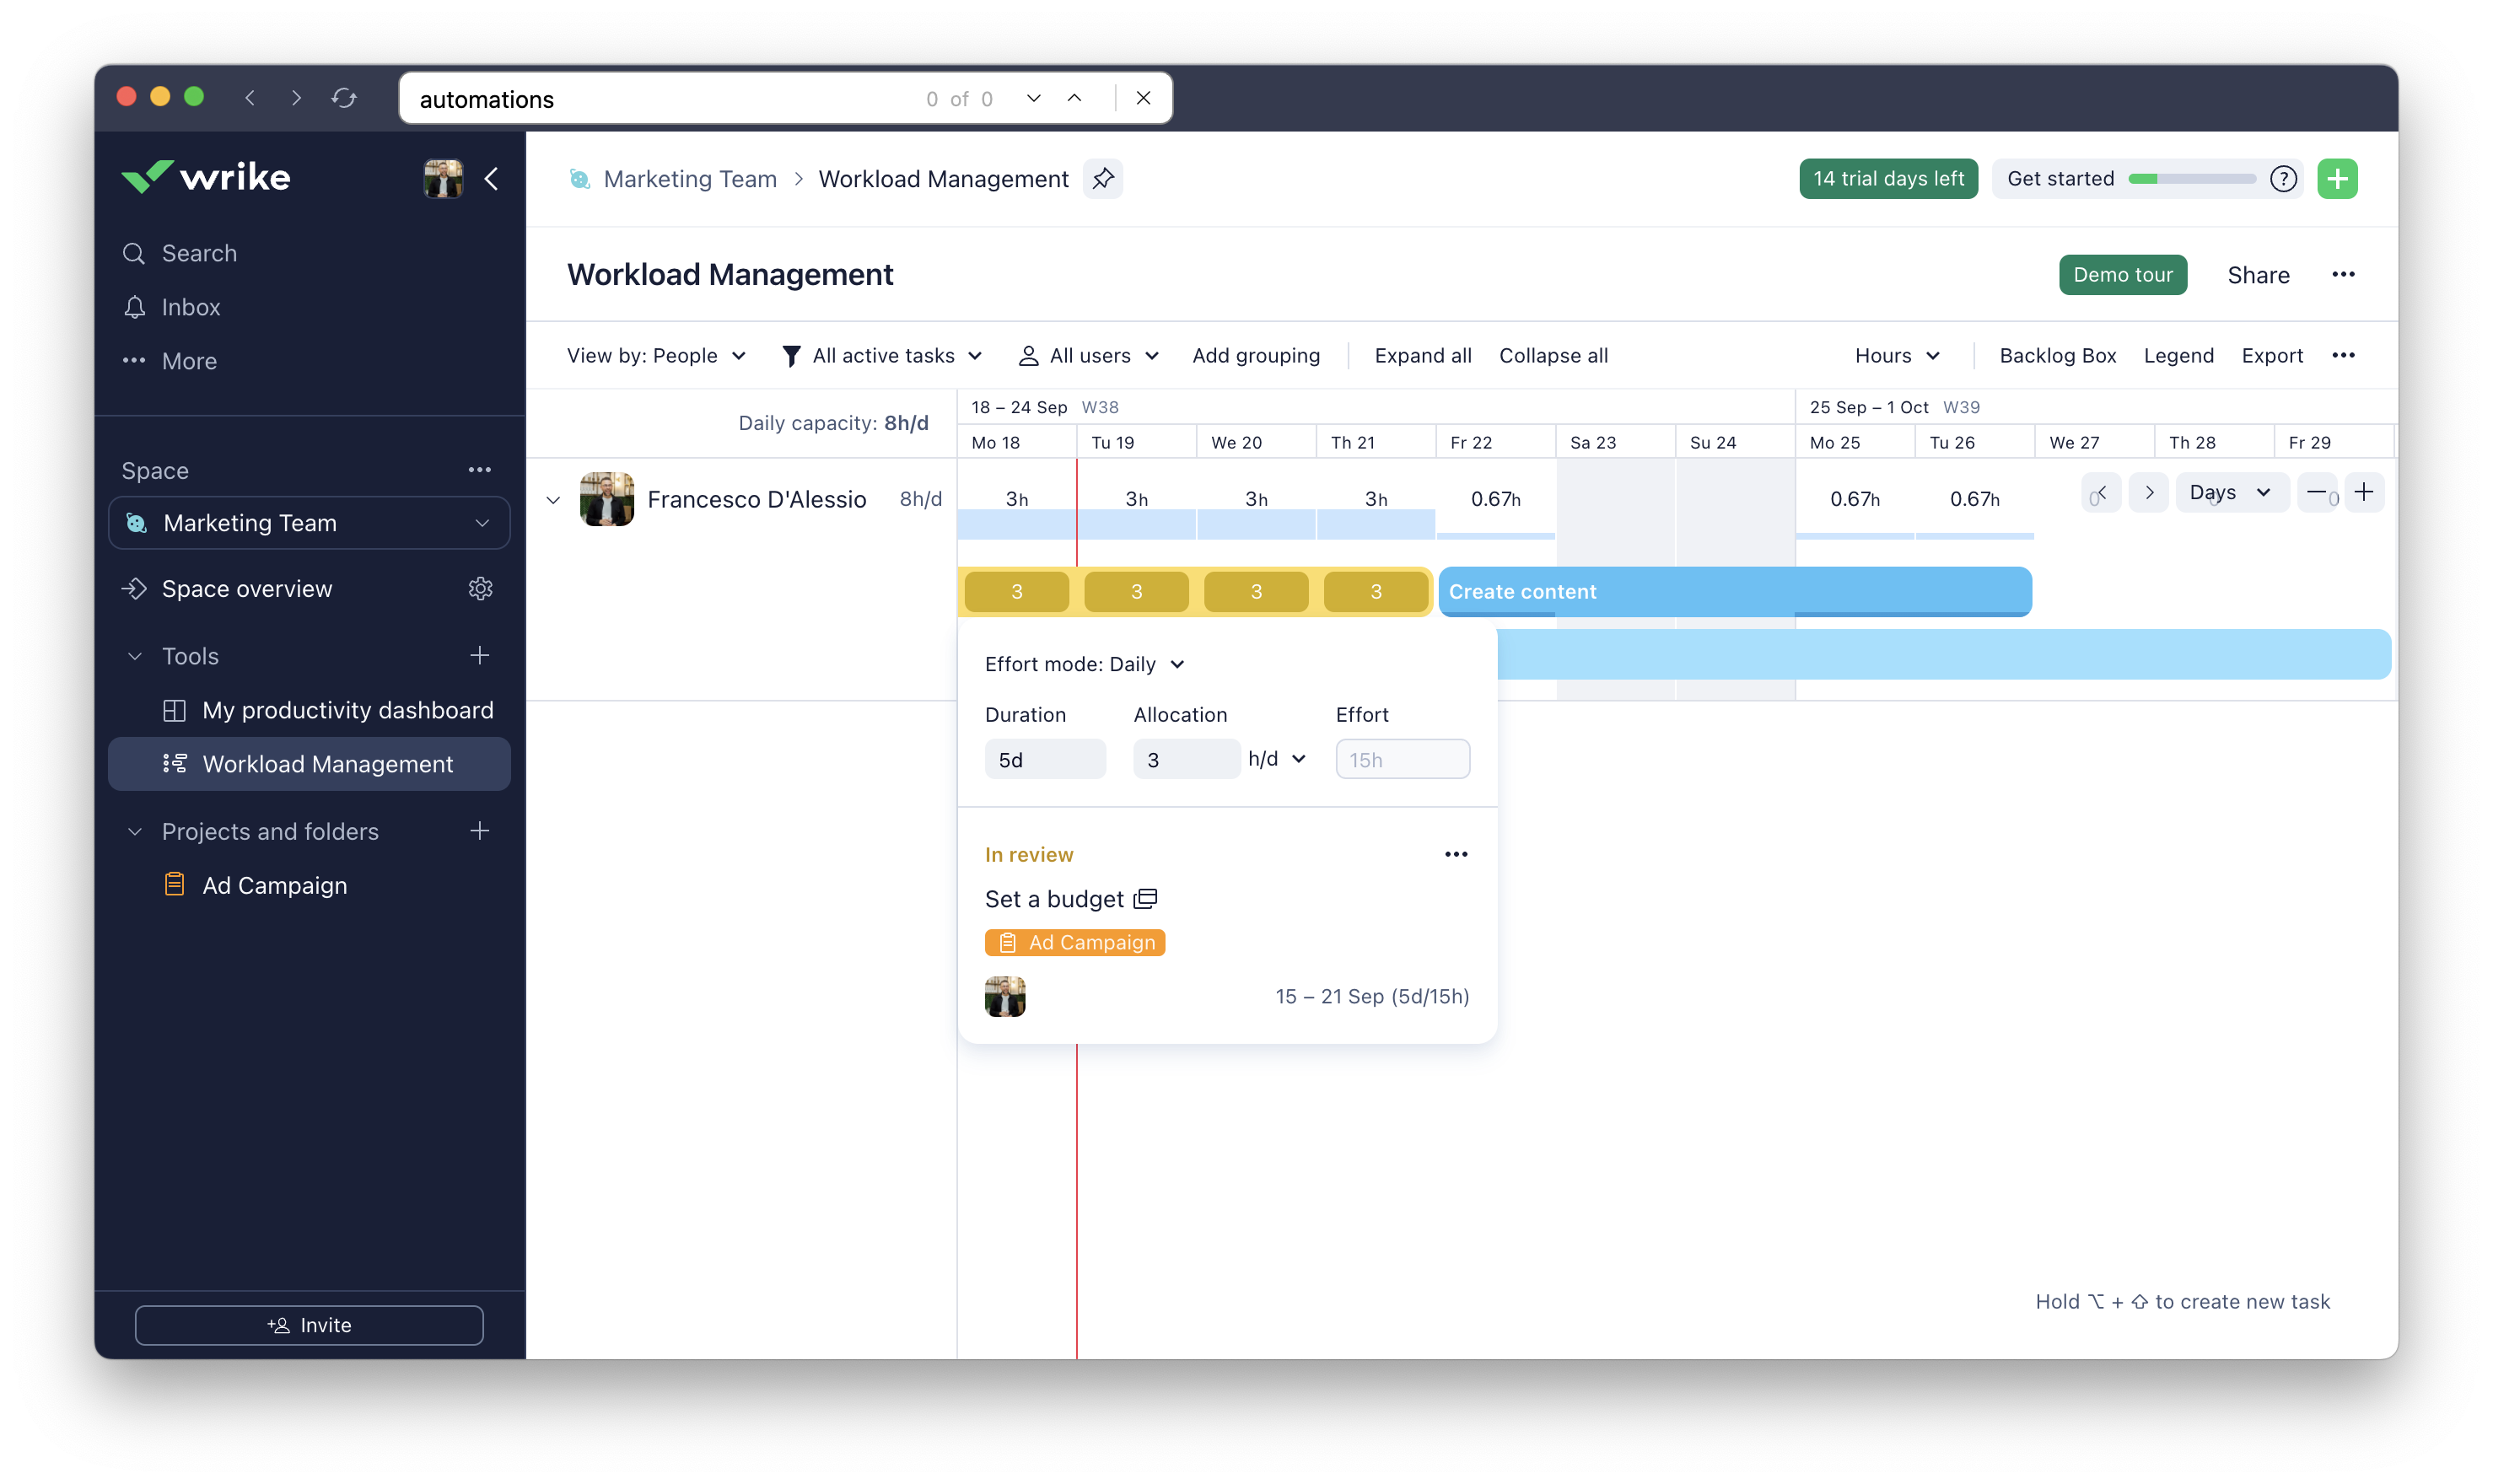Enter a value in the Effort input field
This screenshot has height=1484, width=2493.
(1401, 760)
